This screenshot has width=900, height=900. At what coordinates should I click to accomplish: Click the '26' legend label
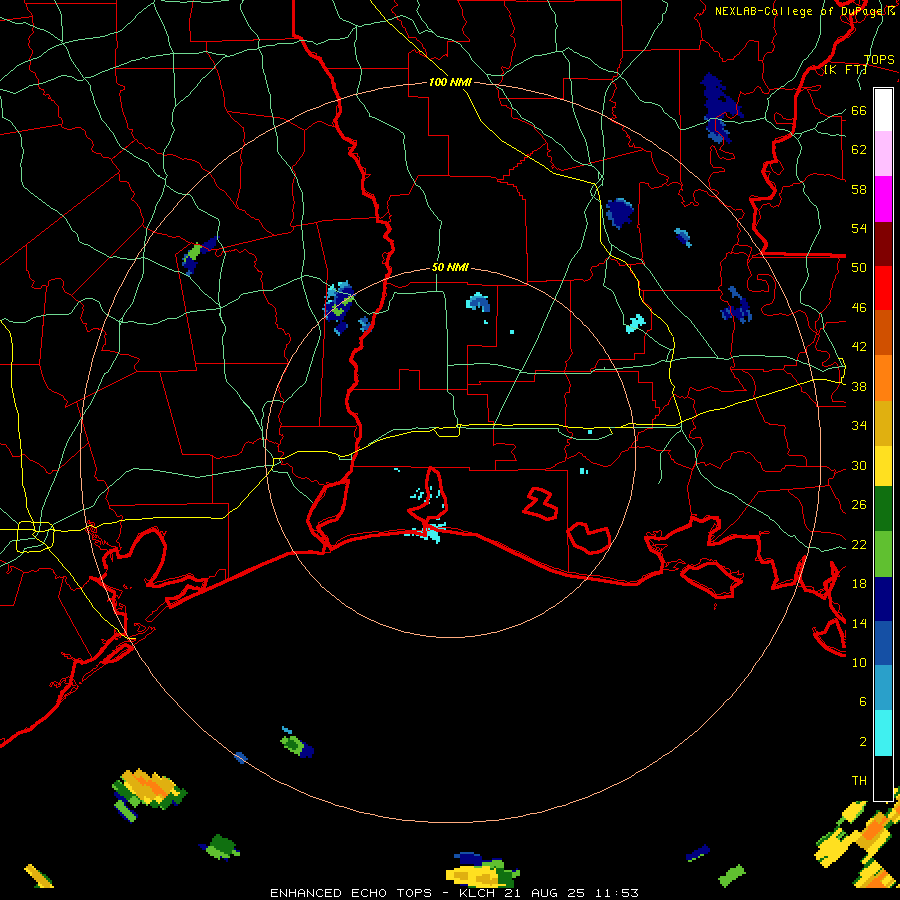click(859, 505)
